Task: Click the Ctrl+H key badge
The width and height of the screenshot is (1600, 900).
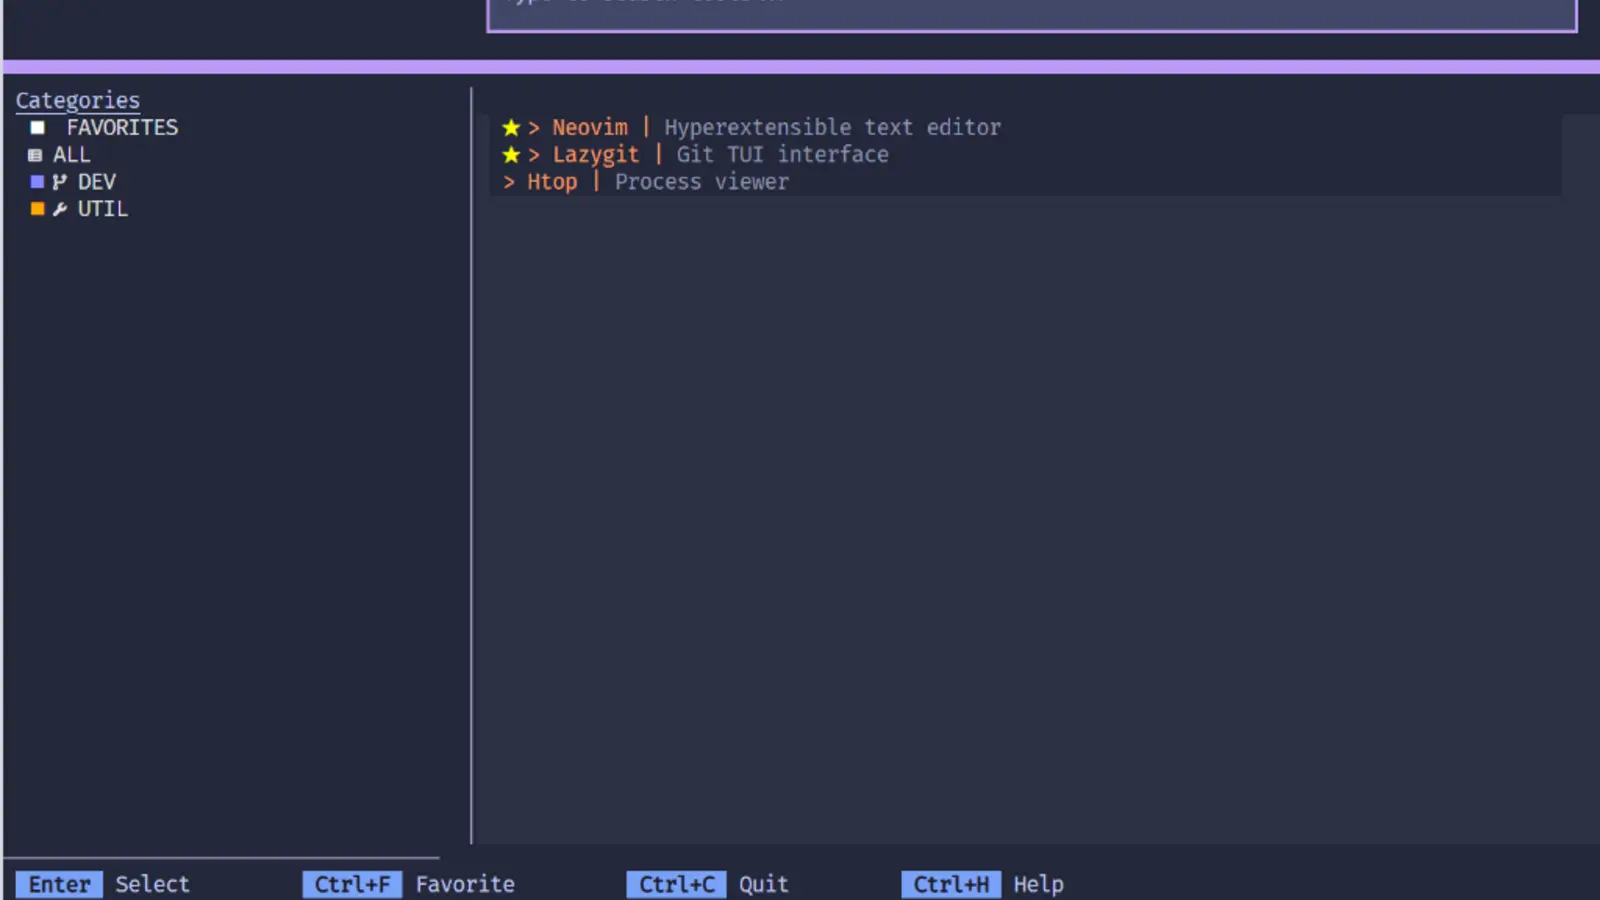Action: (951, 884)
